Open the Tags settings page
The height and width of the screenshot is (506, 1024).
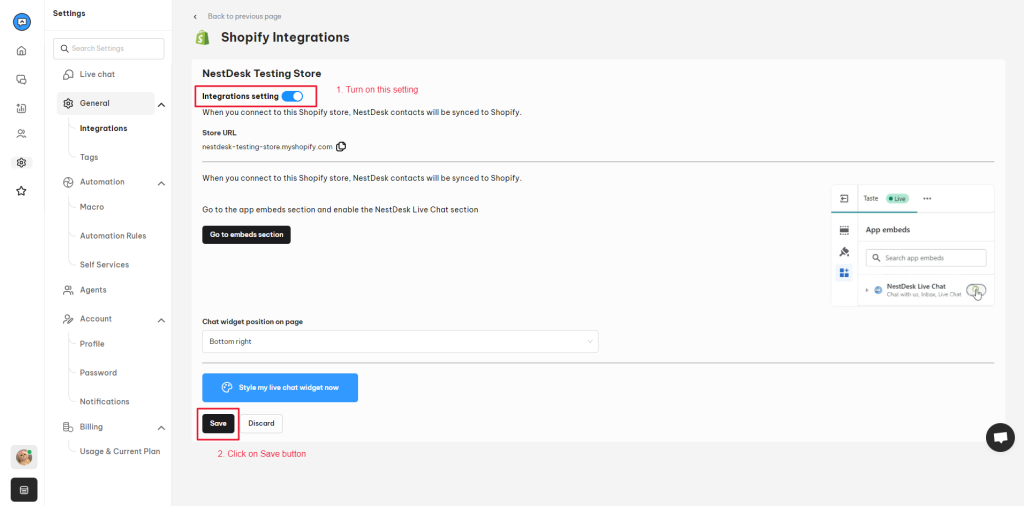click(89, 157)
